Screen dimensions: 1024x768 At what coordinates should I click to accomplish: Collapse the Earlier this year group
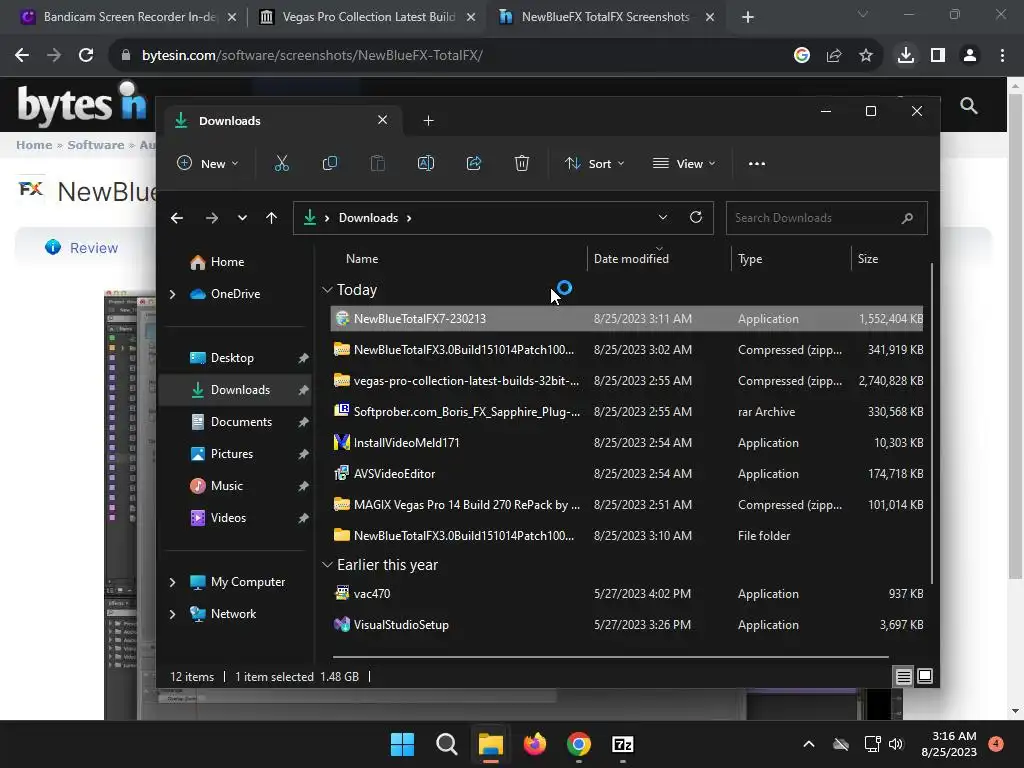(327, 565)
